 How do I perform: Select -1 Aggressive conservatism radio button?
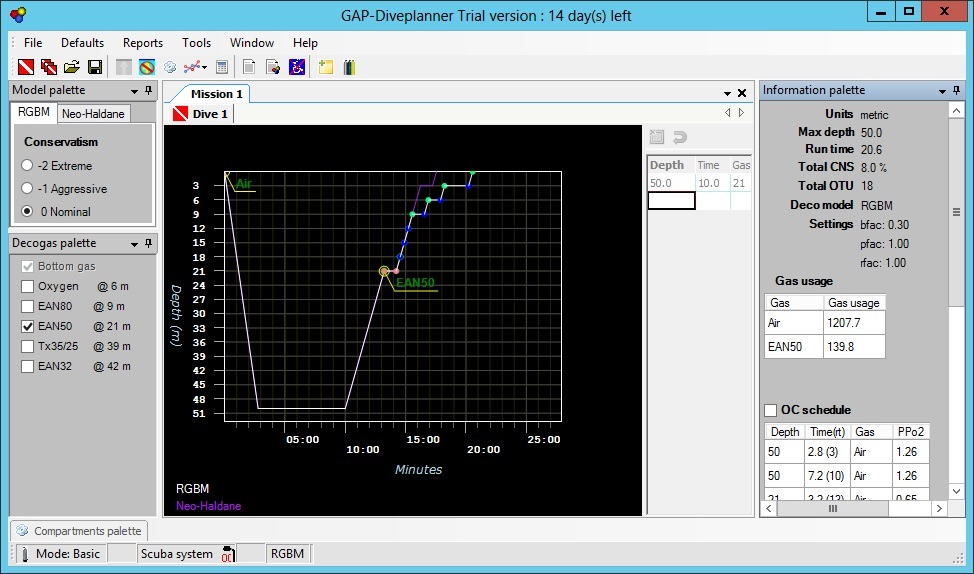pyautogui.click(x=28, y=189)
